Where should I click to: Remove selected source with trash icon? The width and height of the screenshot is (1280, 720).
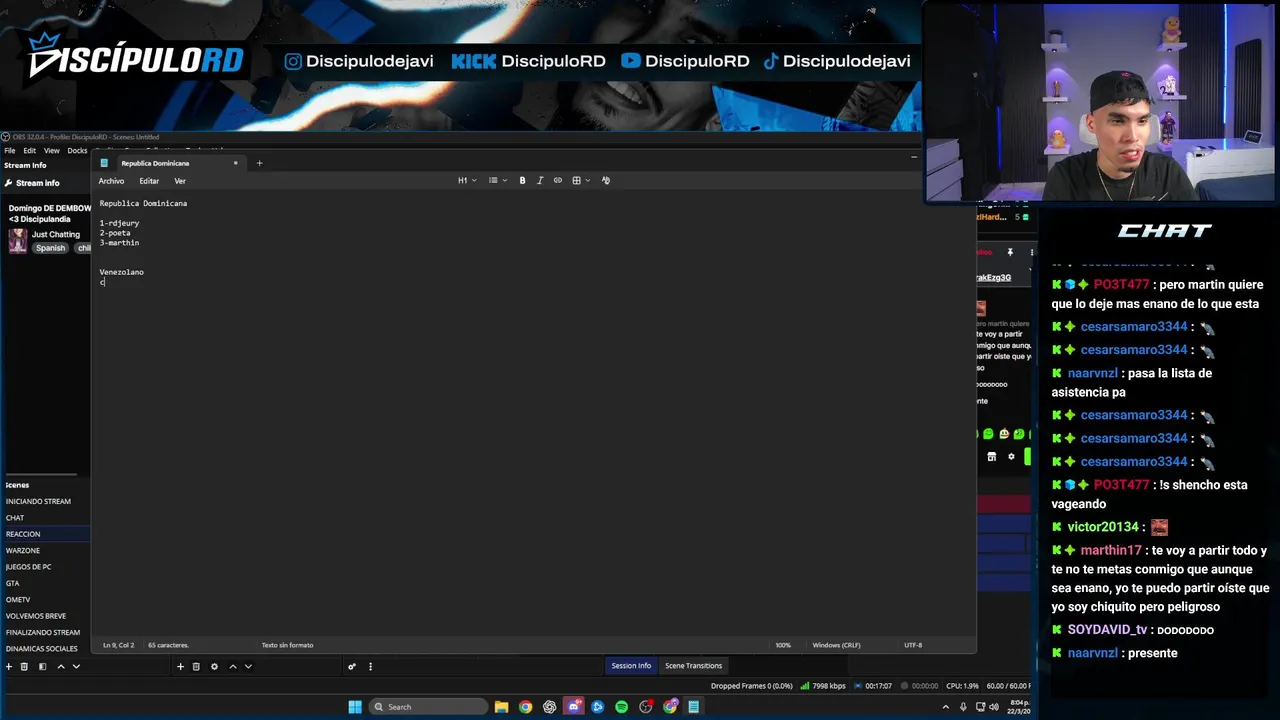(x=196, y=666)
